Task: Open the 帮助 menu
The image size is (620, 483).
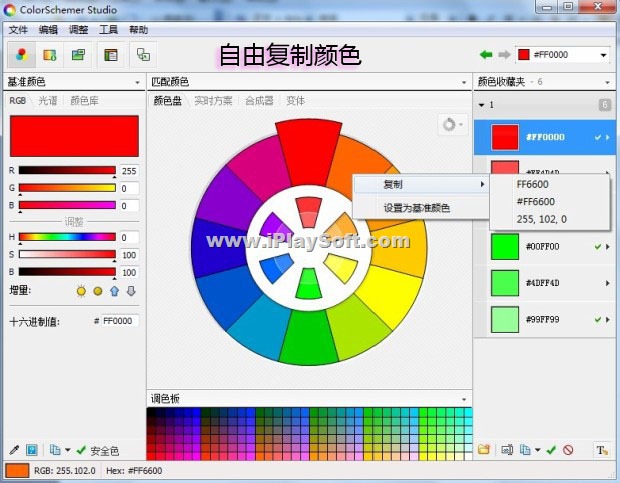Action: click(138, 30)
